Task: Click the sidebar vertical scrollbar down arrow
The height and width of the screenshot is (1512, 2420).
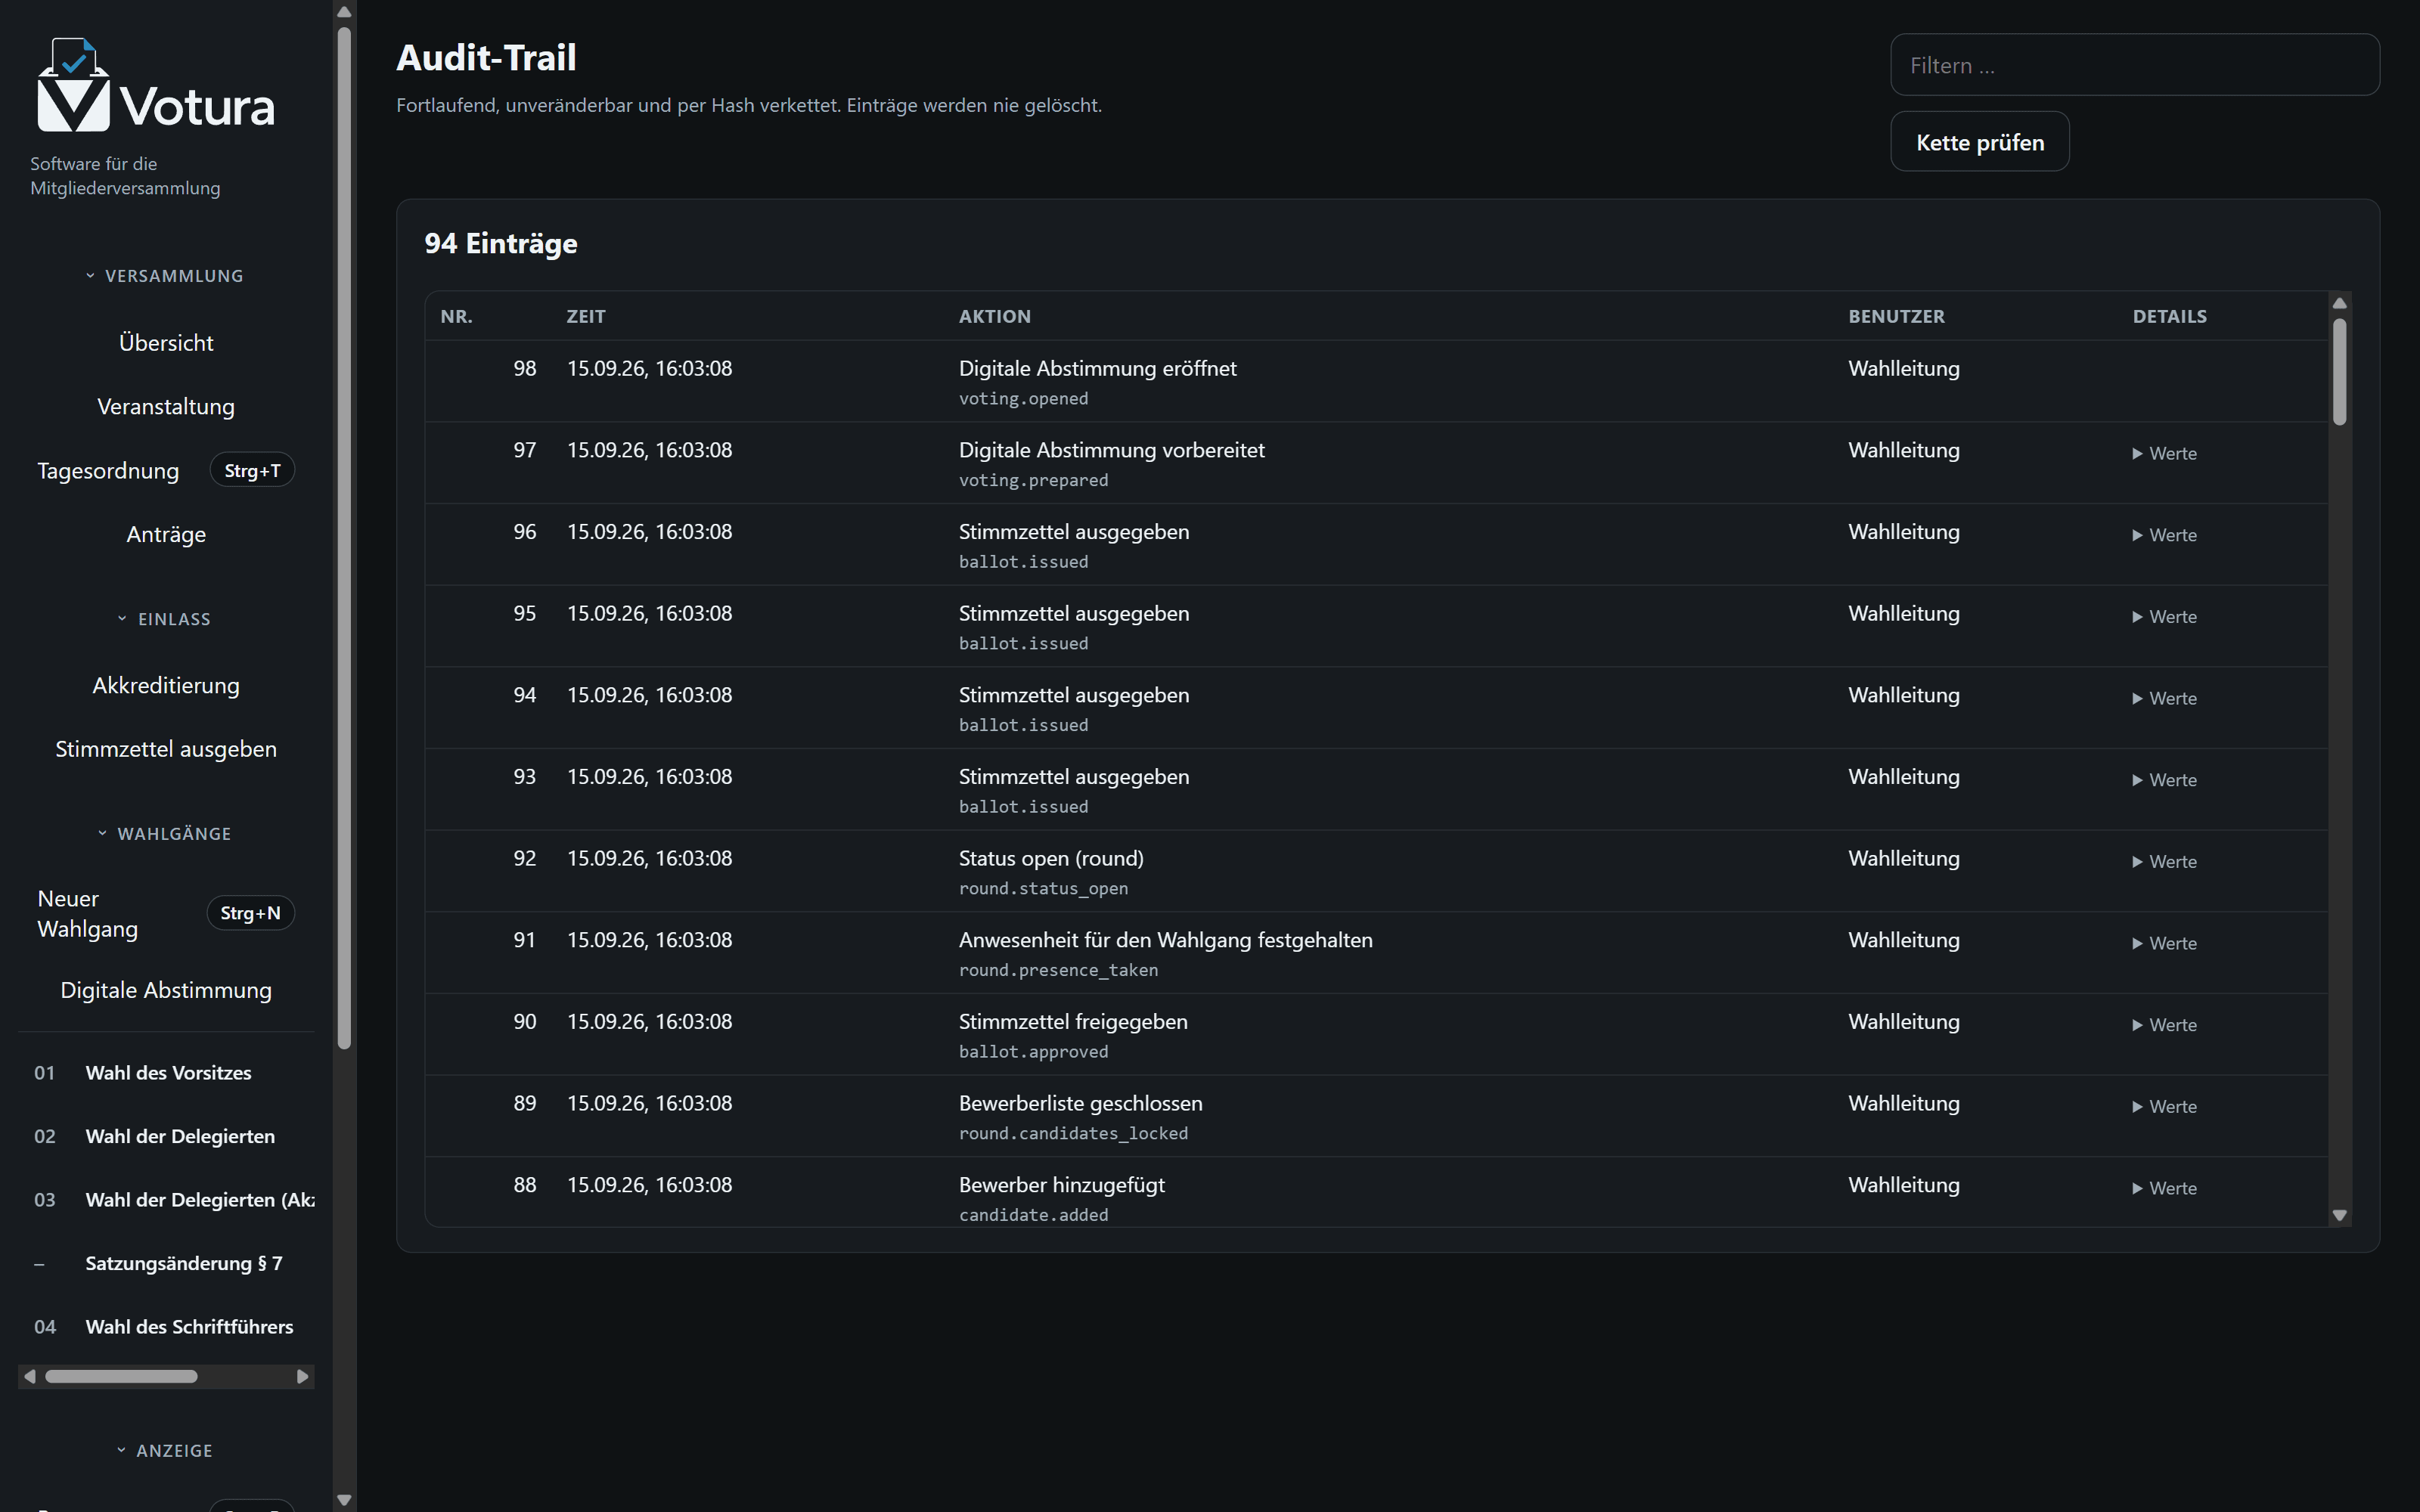Action: pyautogui.click(x=344, y=1500)
